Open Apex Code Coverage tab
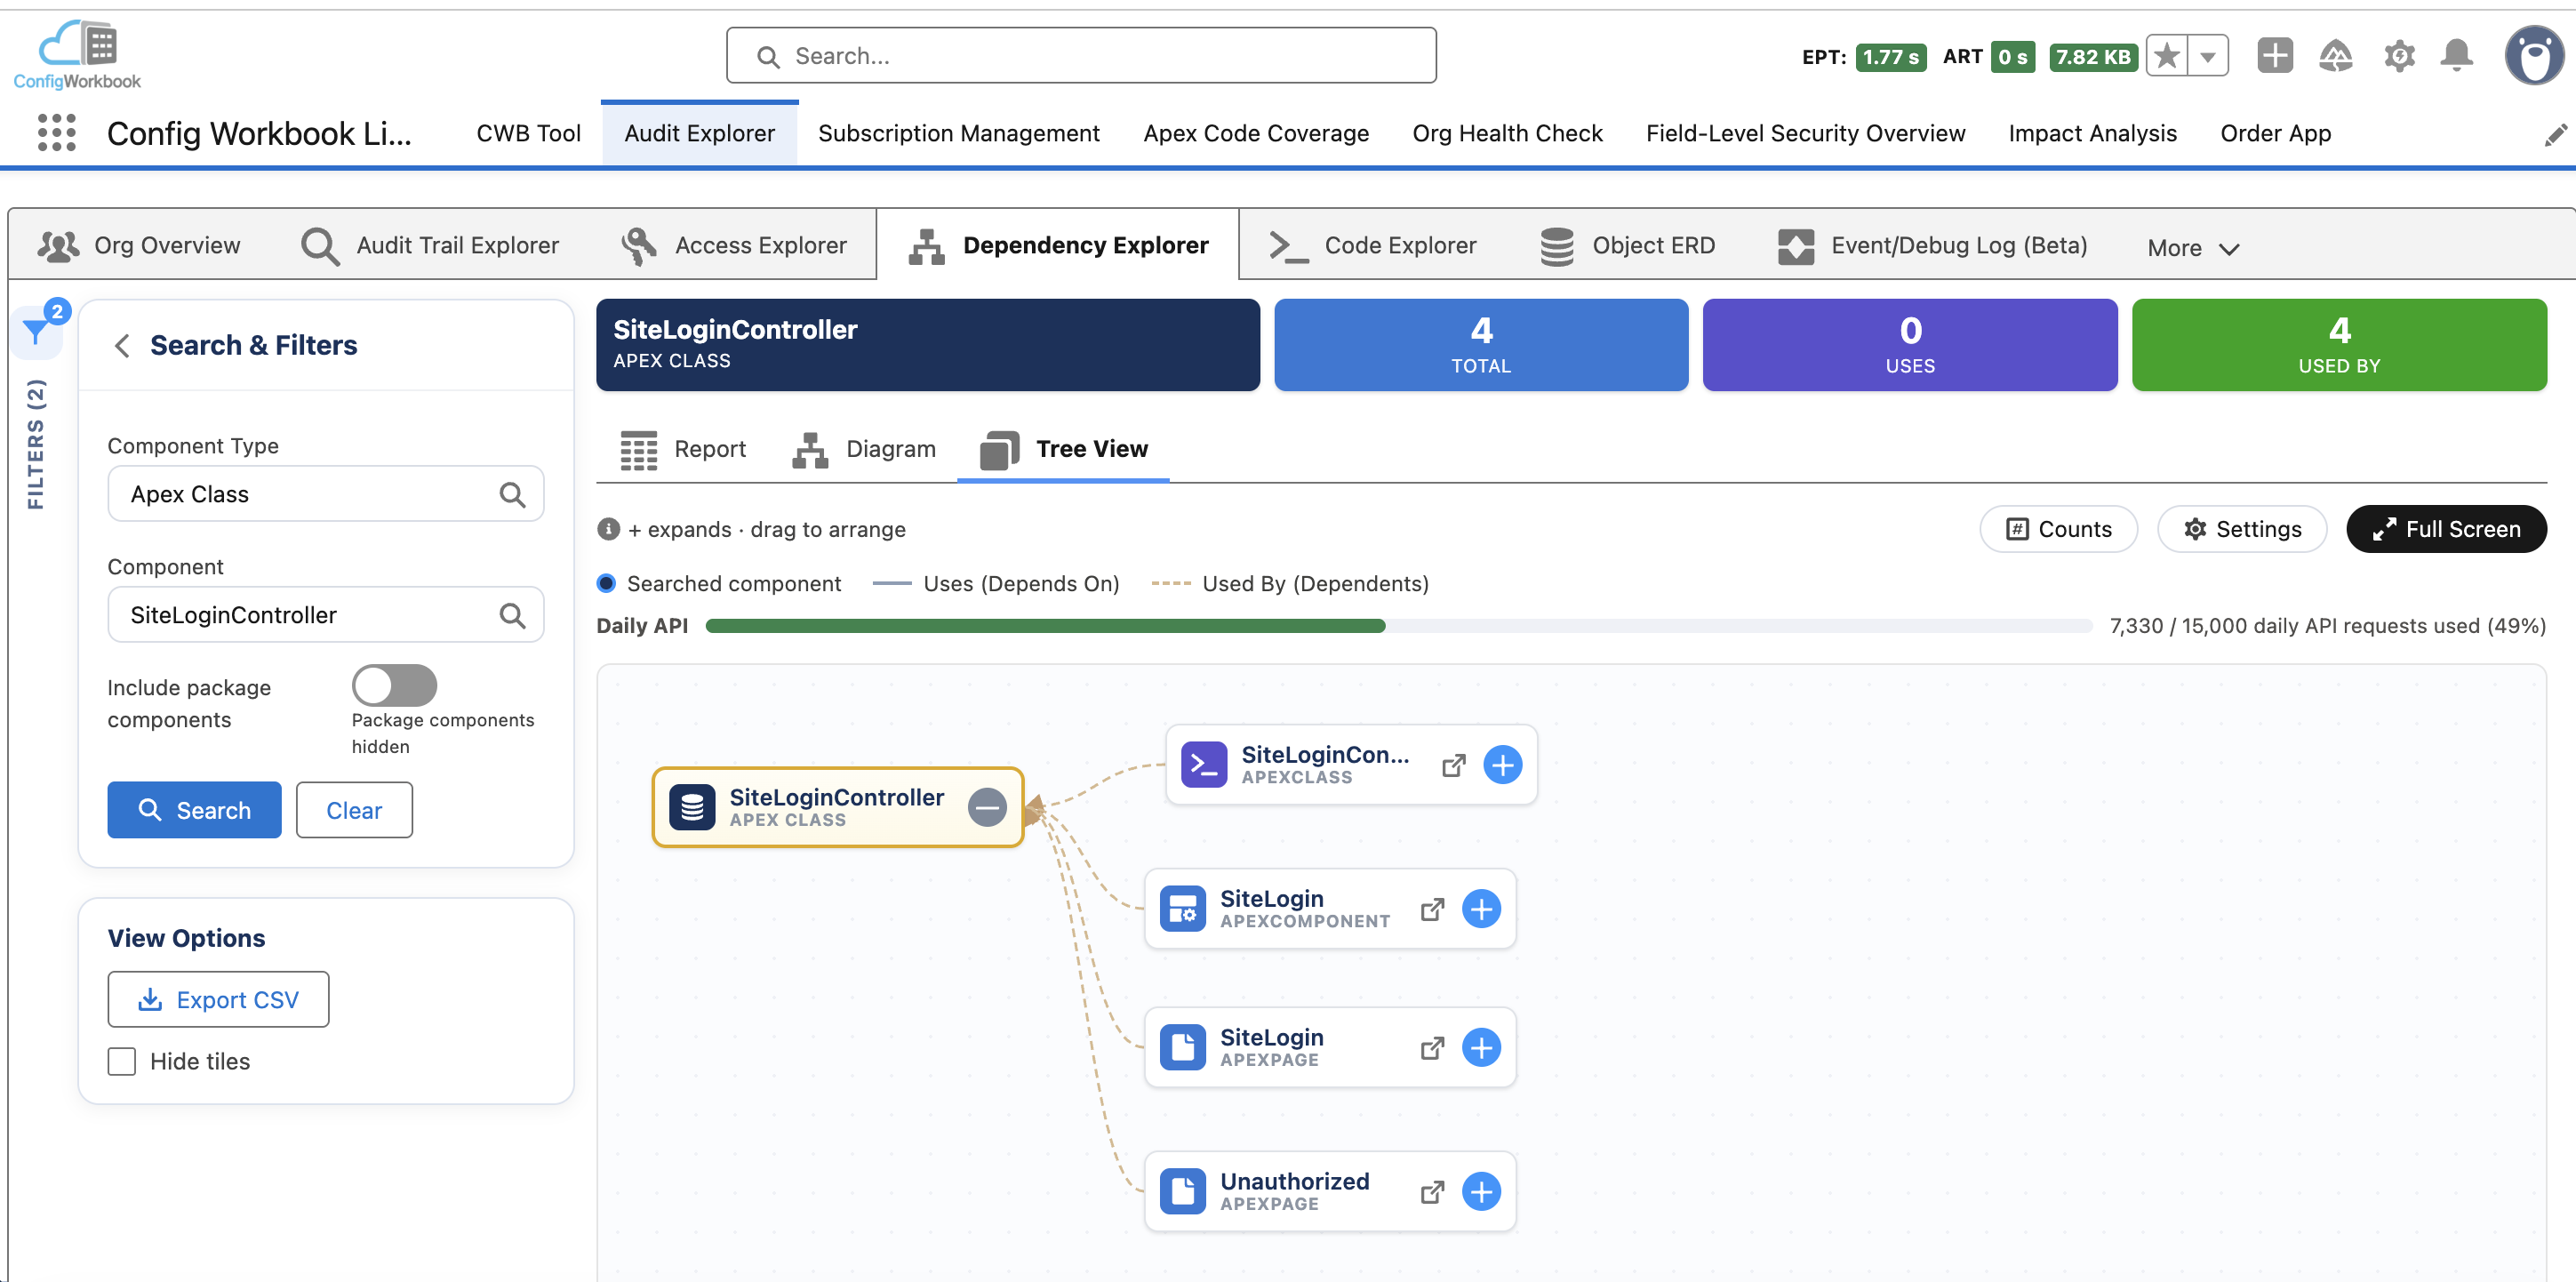This screenshot has width=2576, height=1282. (x=1256, y=133)
